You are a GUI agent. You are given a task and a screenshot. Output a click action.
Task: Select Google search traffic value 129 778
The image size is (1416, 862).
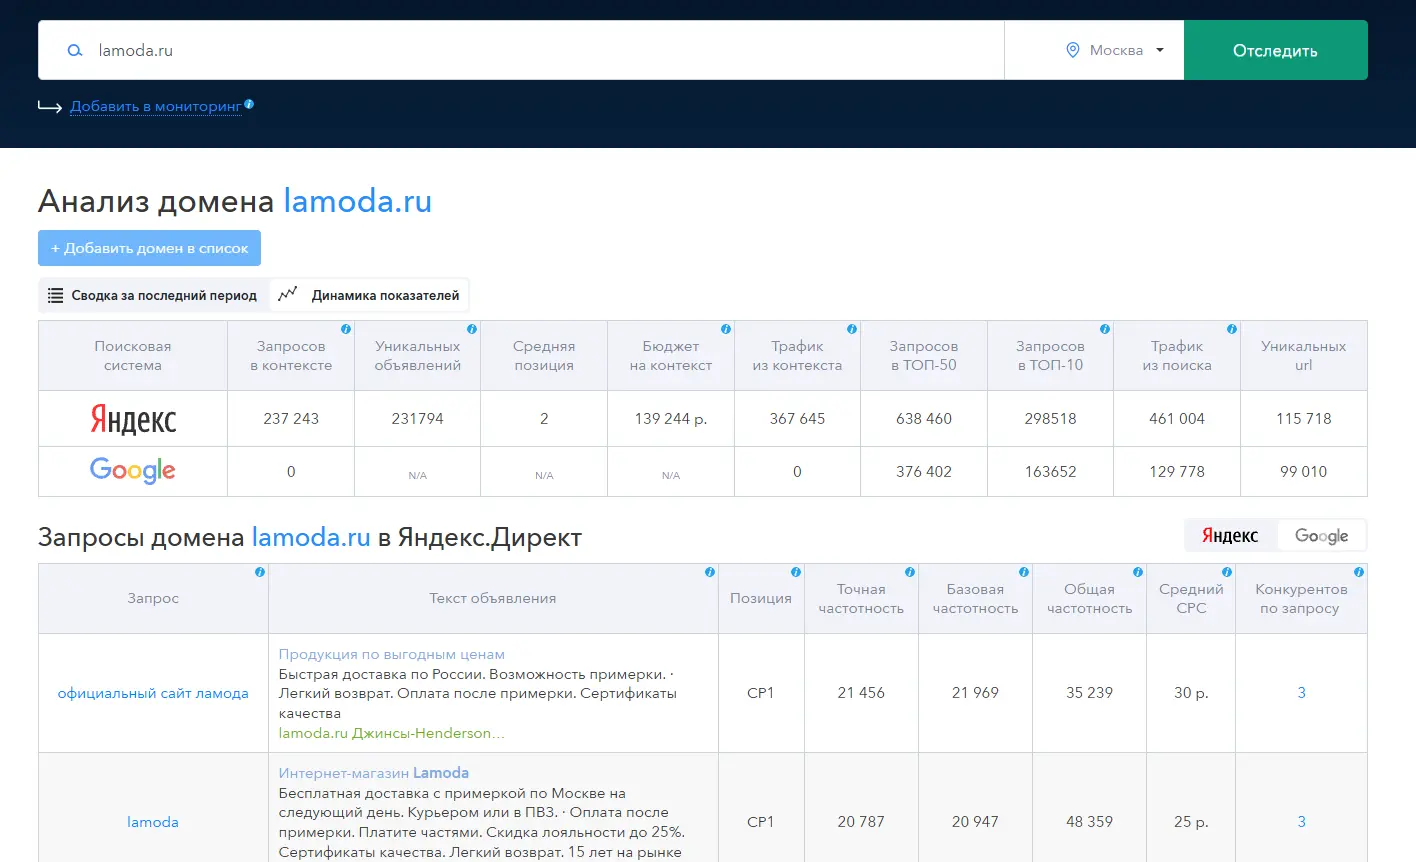point(1177,471)
